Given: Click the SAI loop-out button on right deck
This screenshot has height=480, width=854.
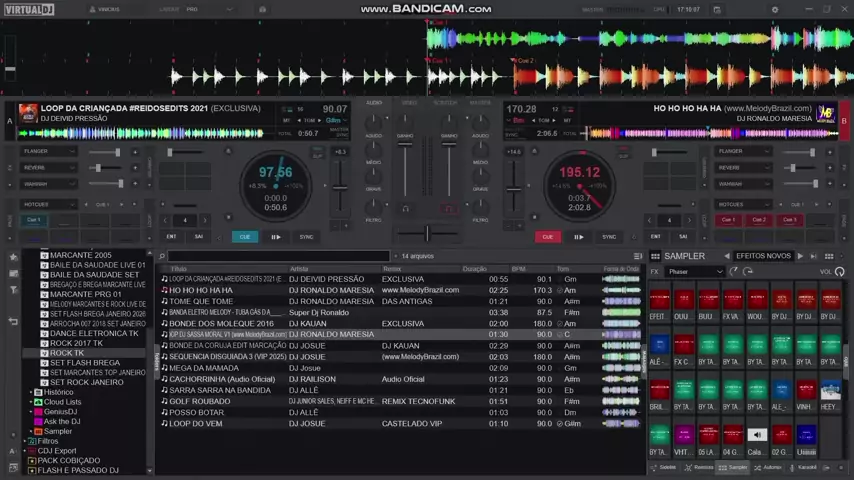Looking at the screenshot, I should coord(683,237).
